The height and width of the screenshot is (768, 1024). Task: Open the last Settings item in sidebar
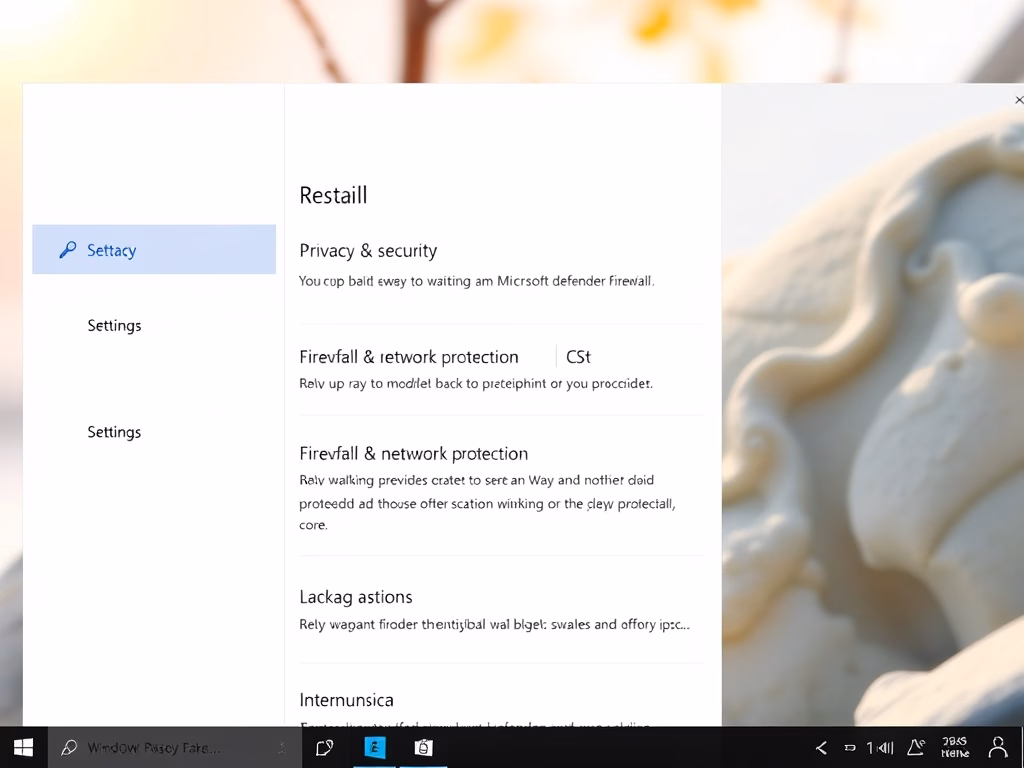pyautogui.click(x=114, y=432)
